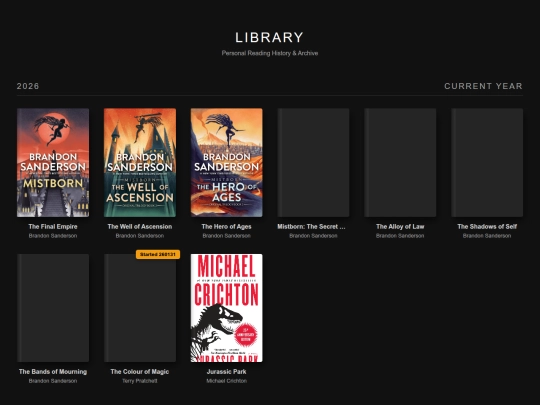Open The Colour of Magic placeholder cover
The image size is (540, 405).
(140, 308)
